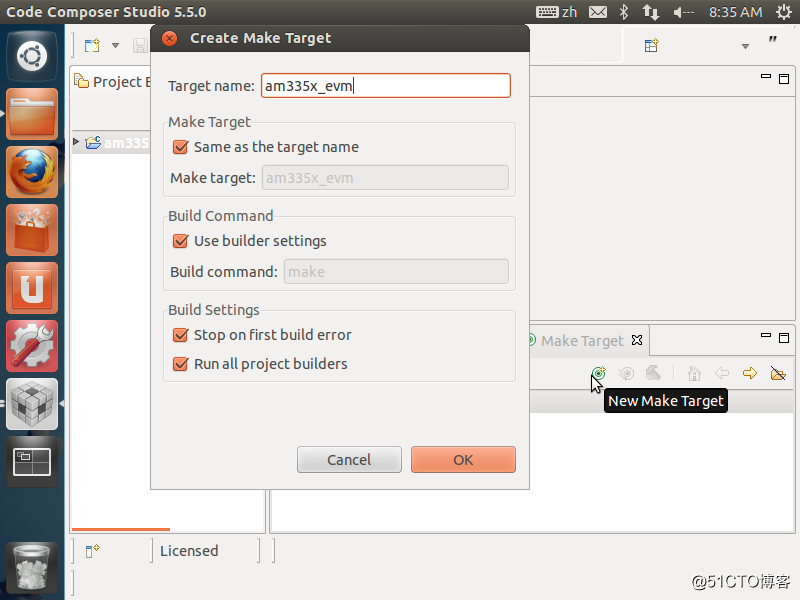Toggle Same as the target name checkbox

[x=181, y=147]
